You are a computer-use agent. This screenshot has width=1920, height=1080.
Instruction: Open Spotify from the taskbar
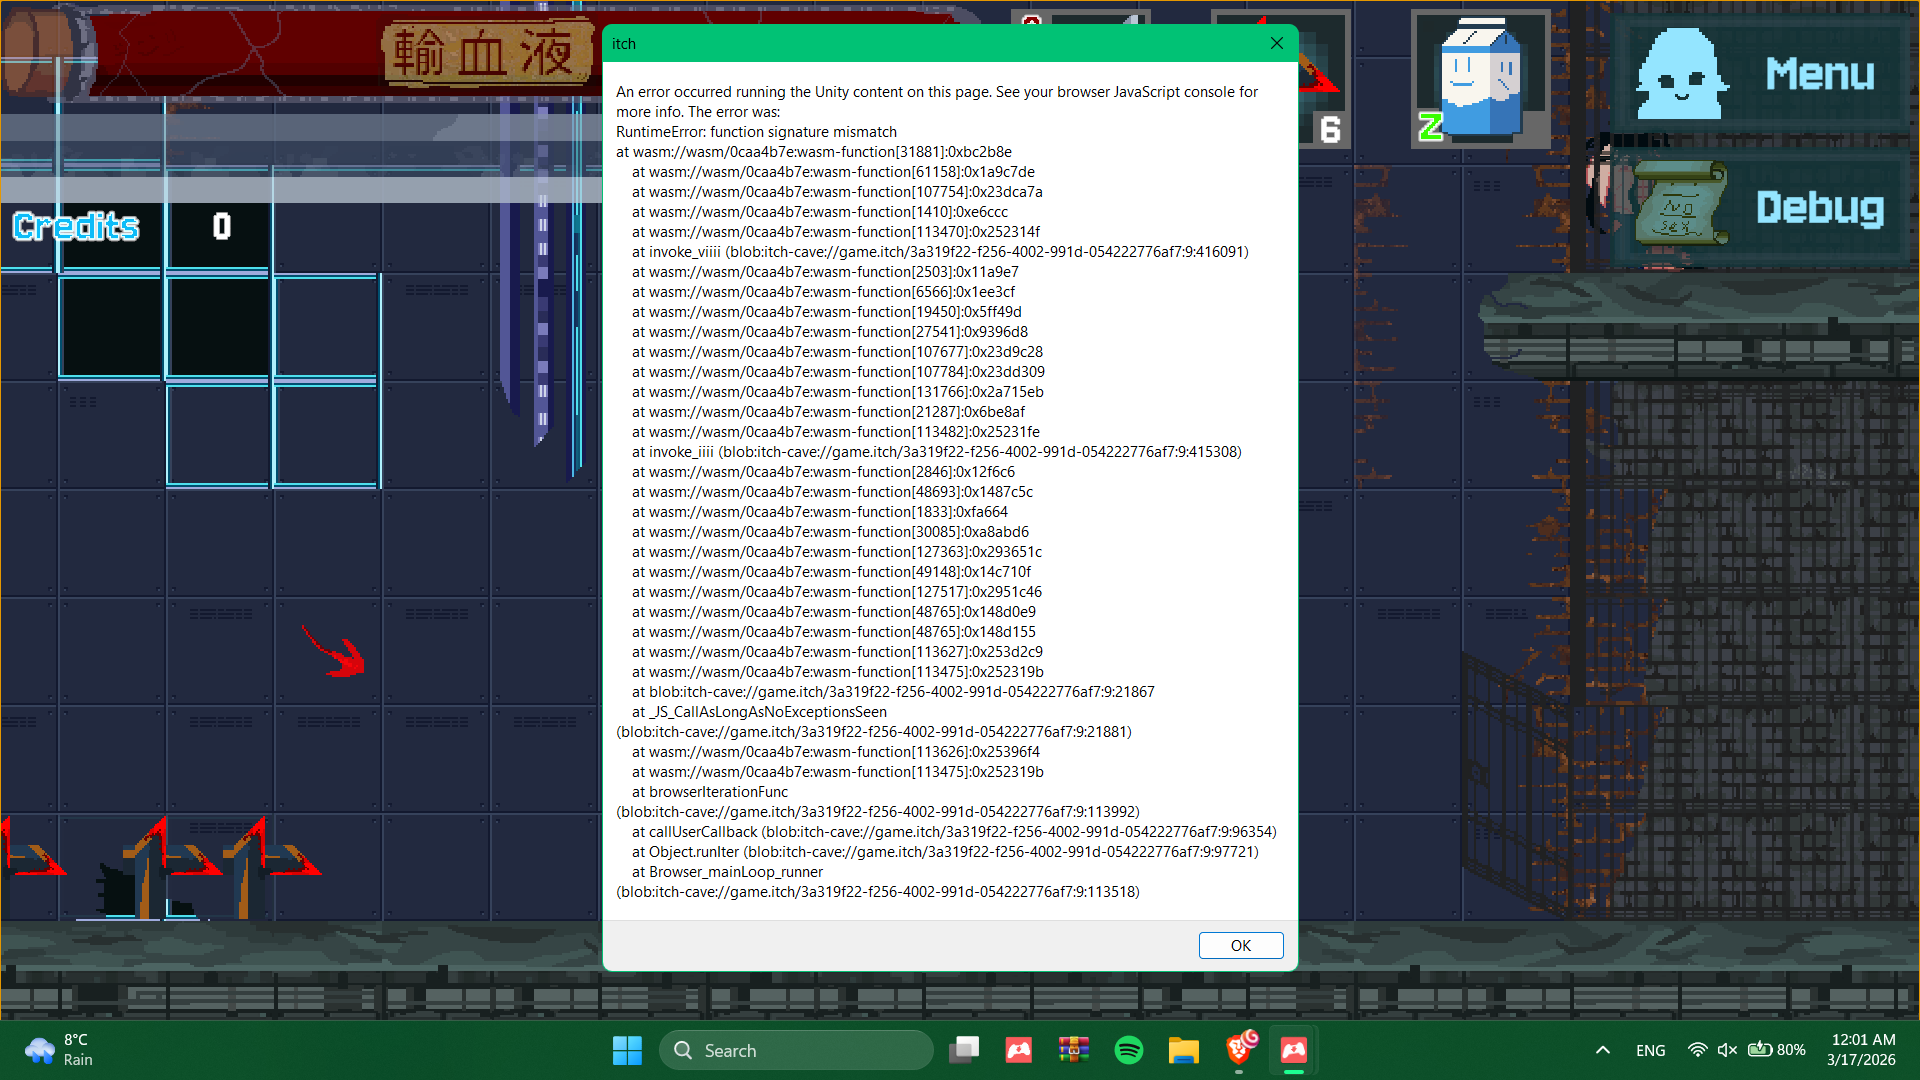coord(1129,1050)
